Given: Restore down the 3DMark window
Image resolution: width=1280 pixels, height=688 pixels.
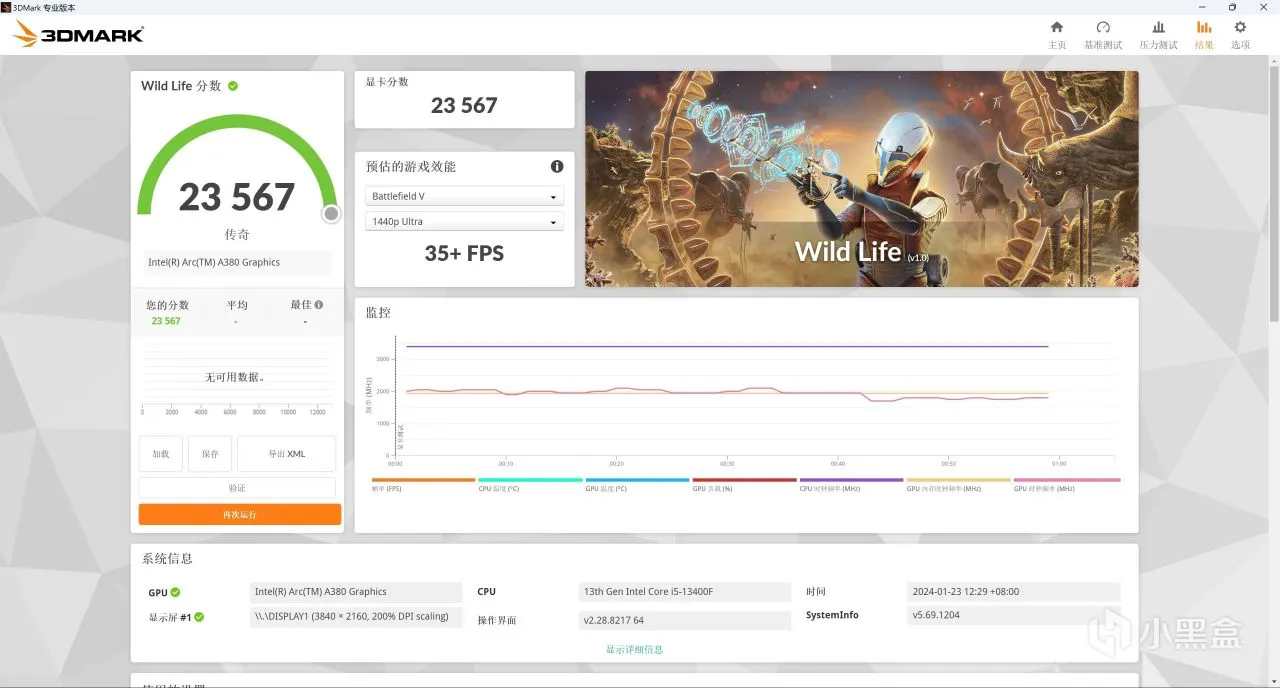Looking at the screenshot, I should 1232,7.
